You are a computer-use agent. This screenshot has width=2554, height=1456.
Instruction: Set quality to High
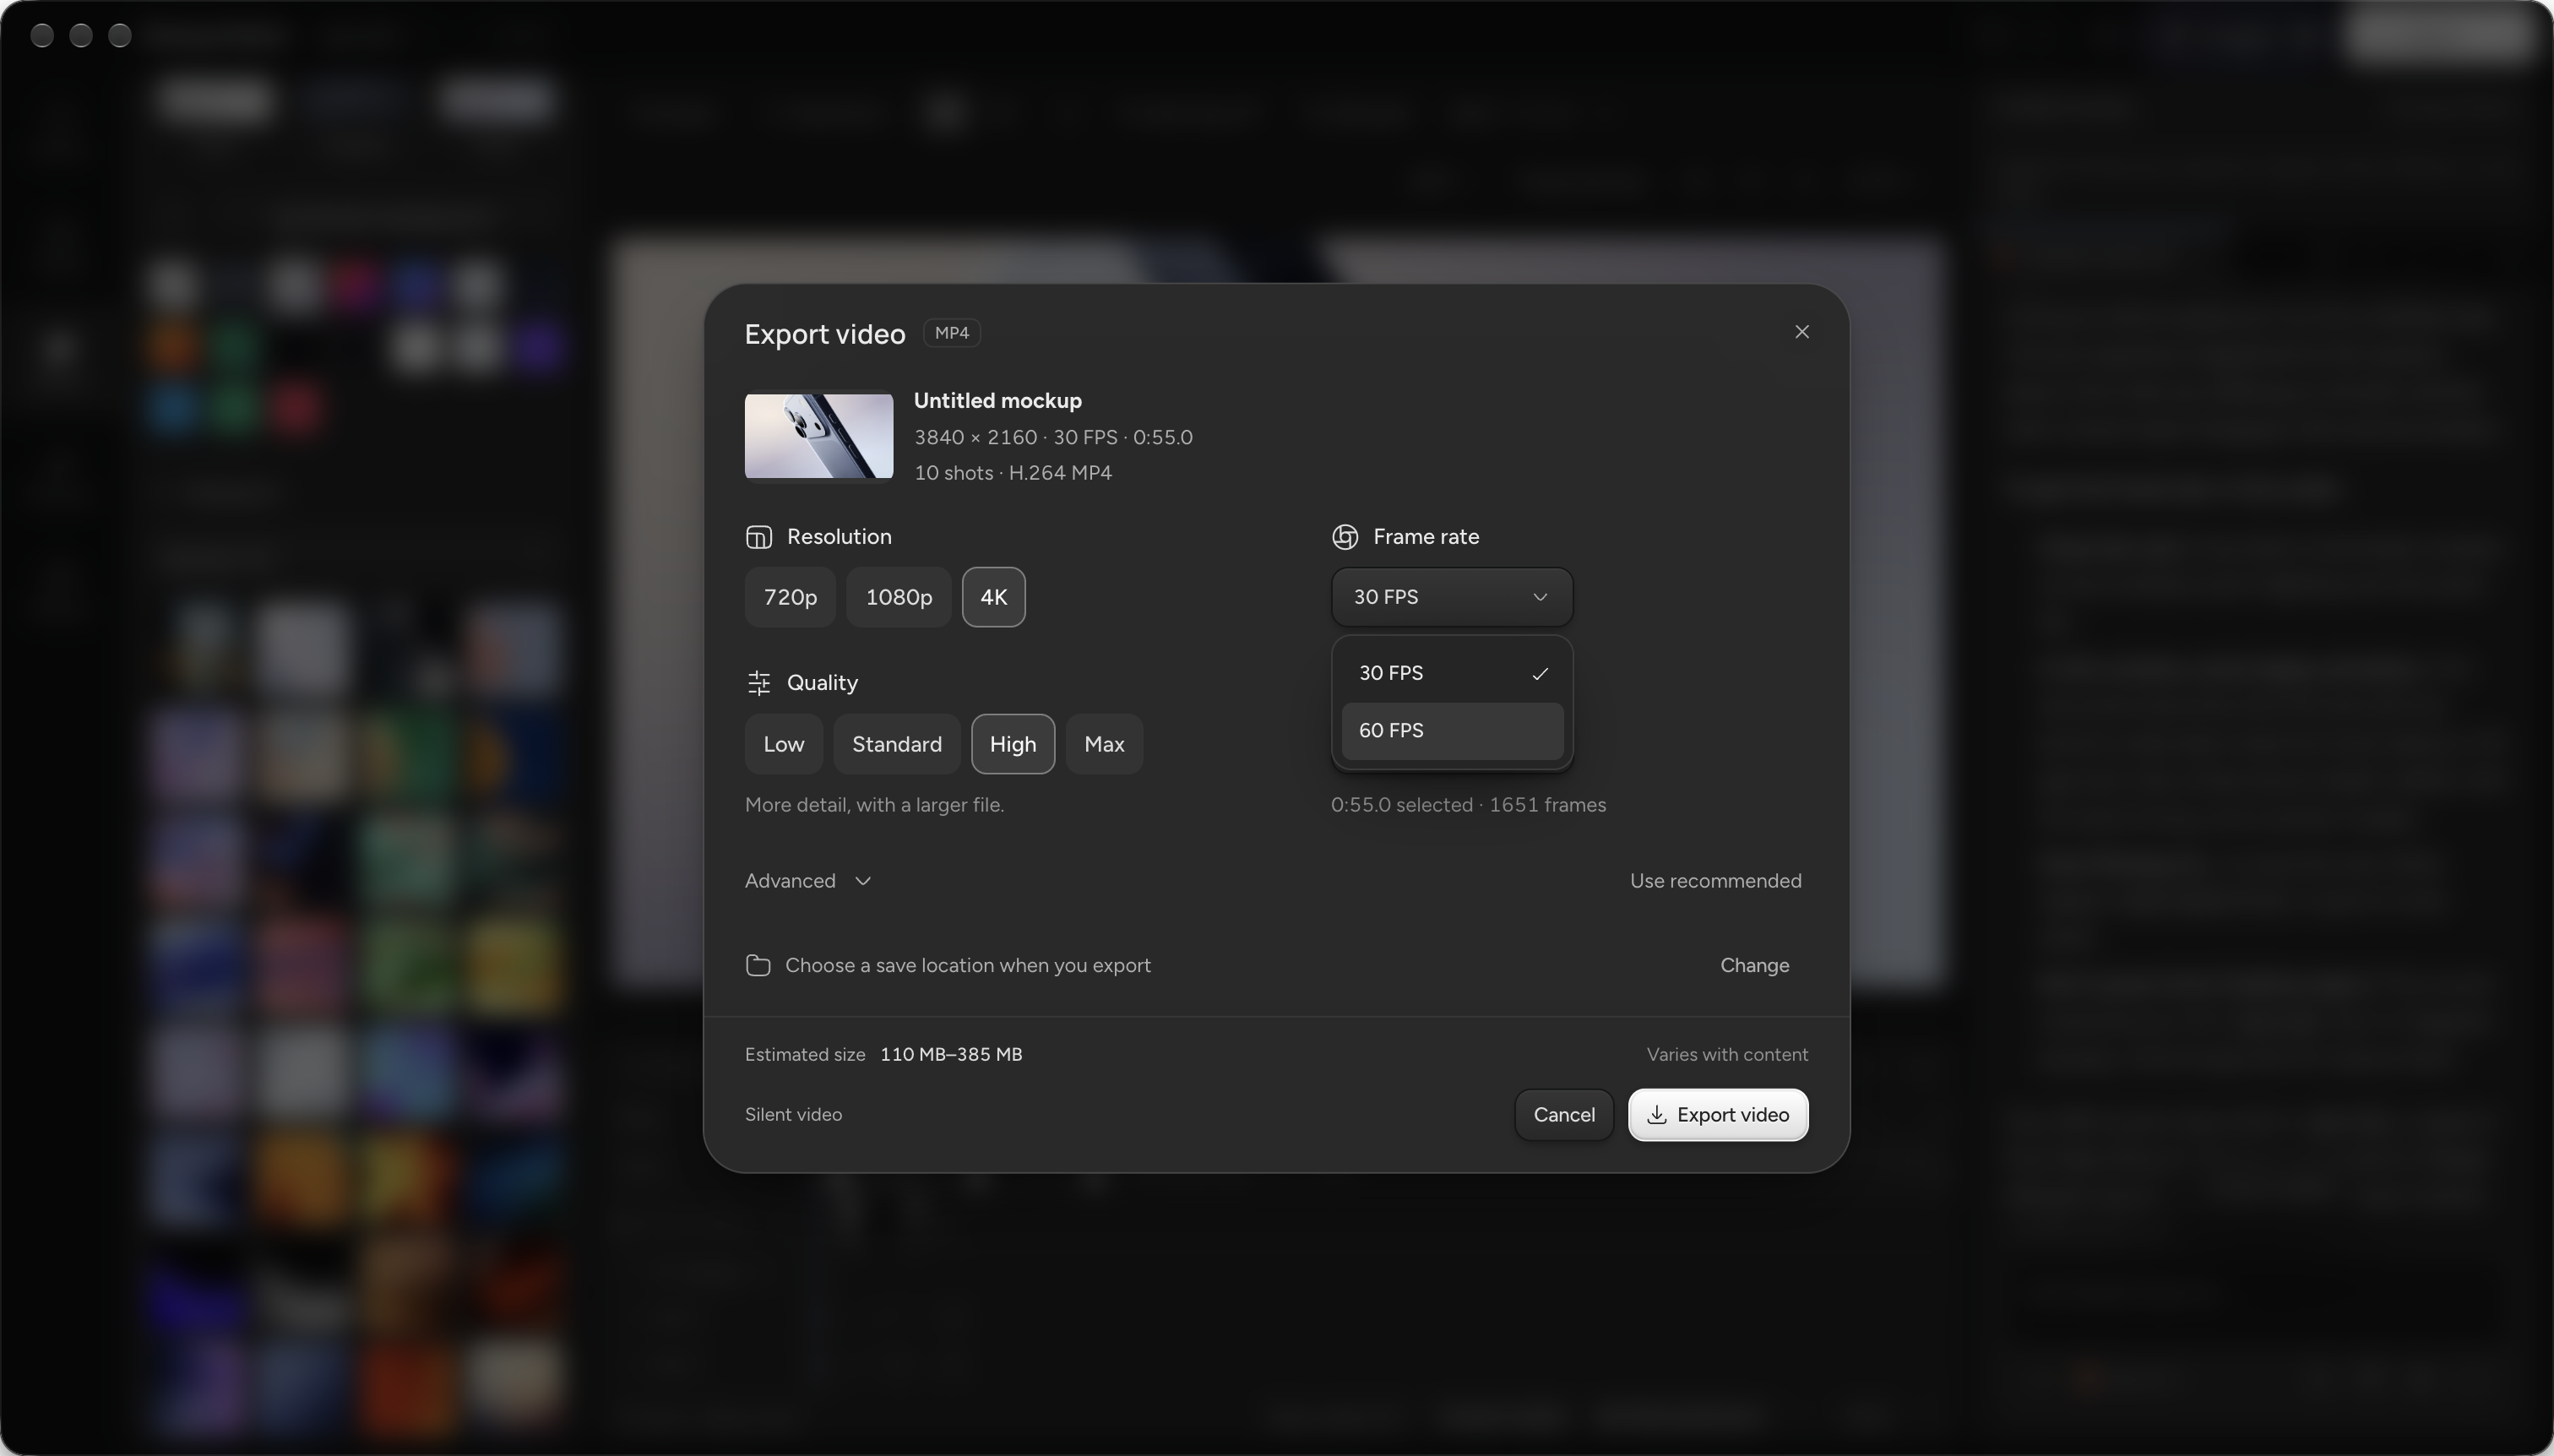1013,744
